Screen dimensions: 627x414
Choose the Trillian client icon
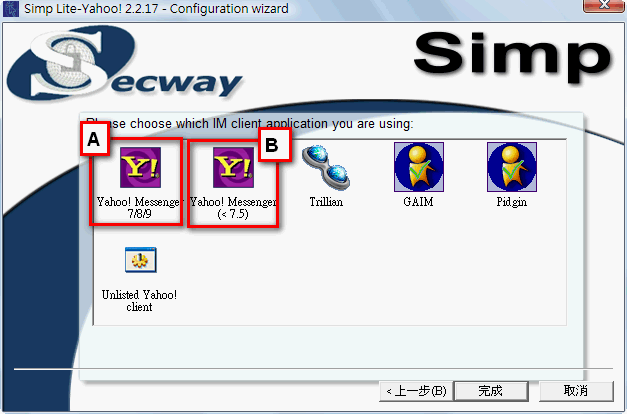326,167
